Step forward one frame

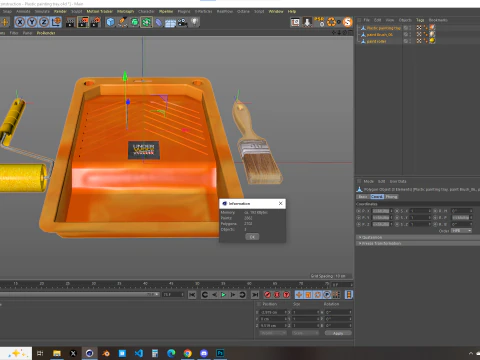point(233,295)
